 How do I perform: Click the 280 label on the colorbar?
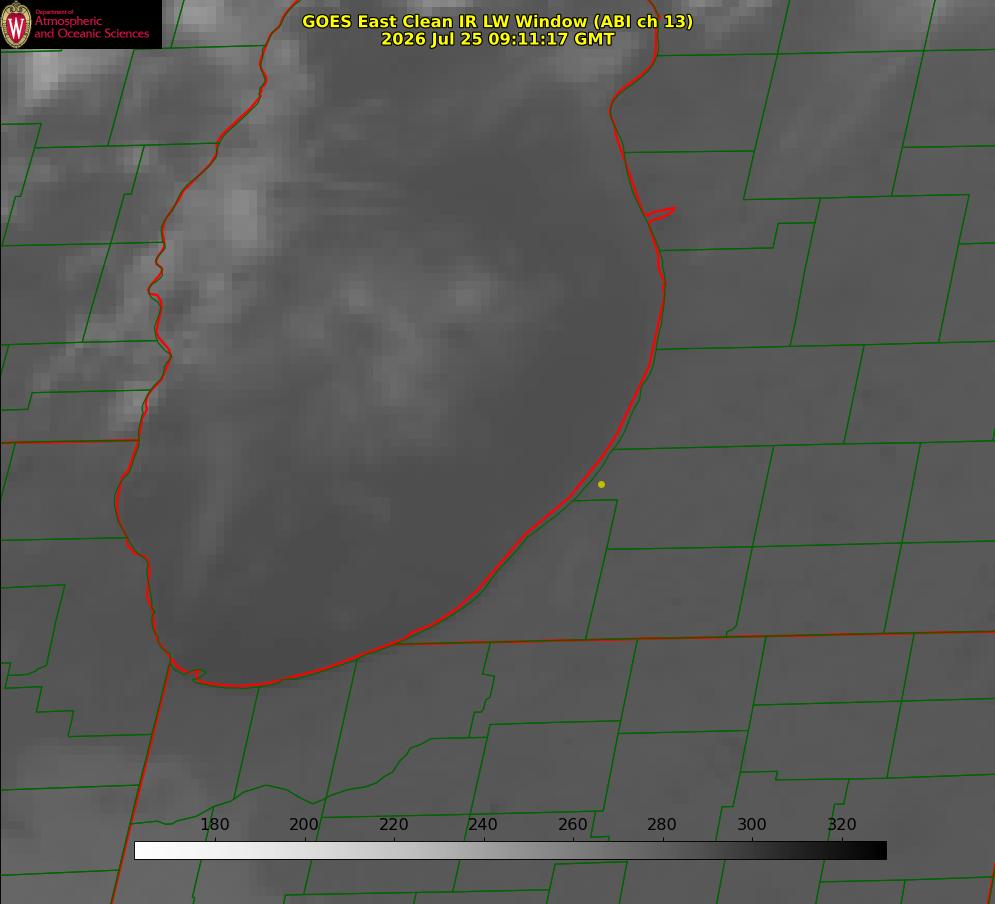662,824
